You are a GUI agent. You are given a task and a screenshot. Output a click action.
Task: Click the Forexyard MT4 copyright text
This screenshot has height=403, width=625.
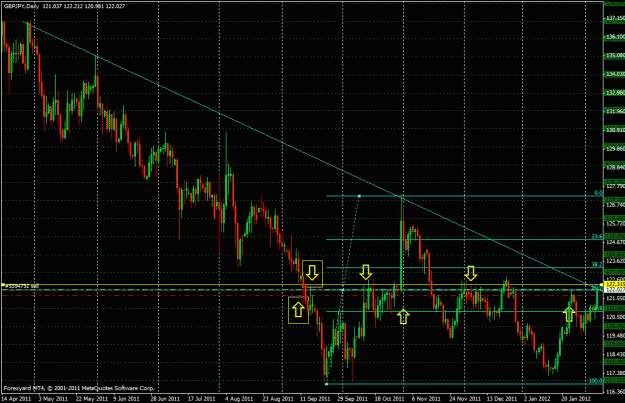pyautogui.click(x=79, y=388)
